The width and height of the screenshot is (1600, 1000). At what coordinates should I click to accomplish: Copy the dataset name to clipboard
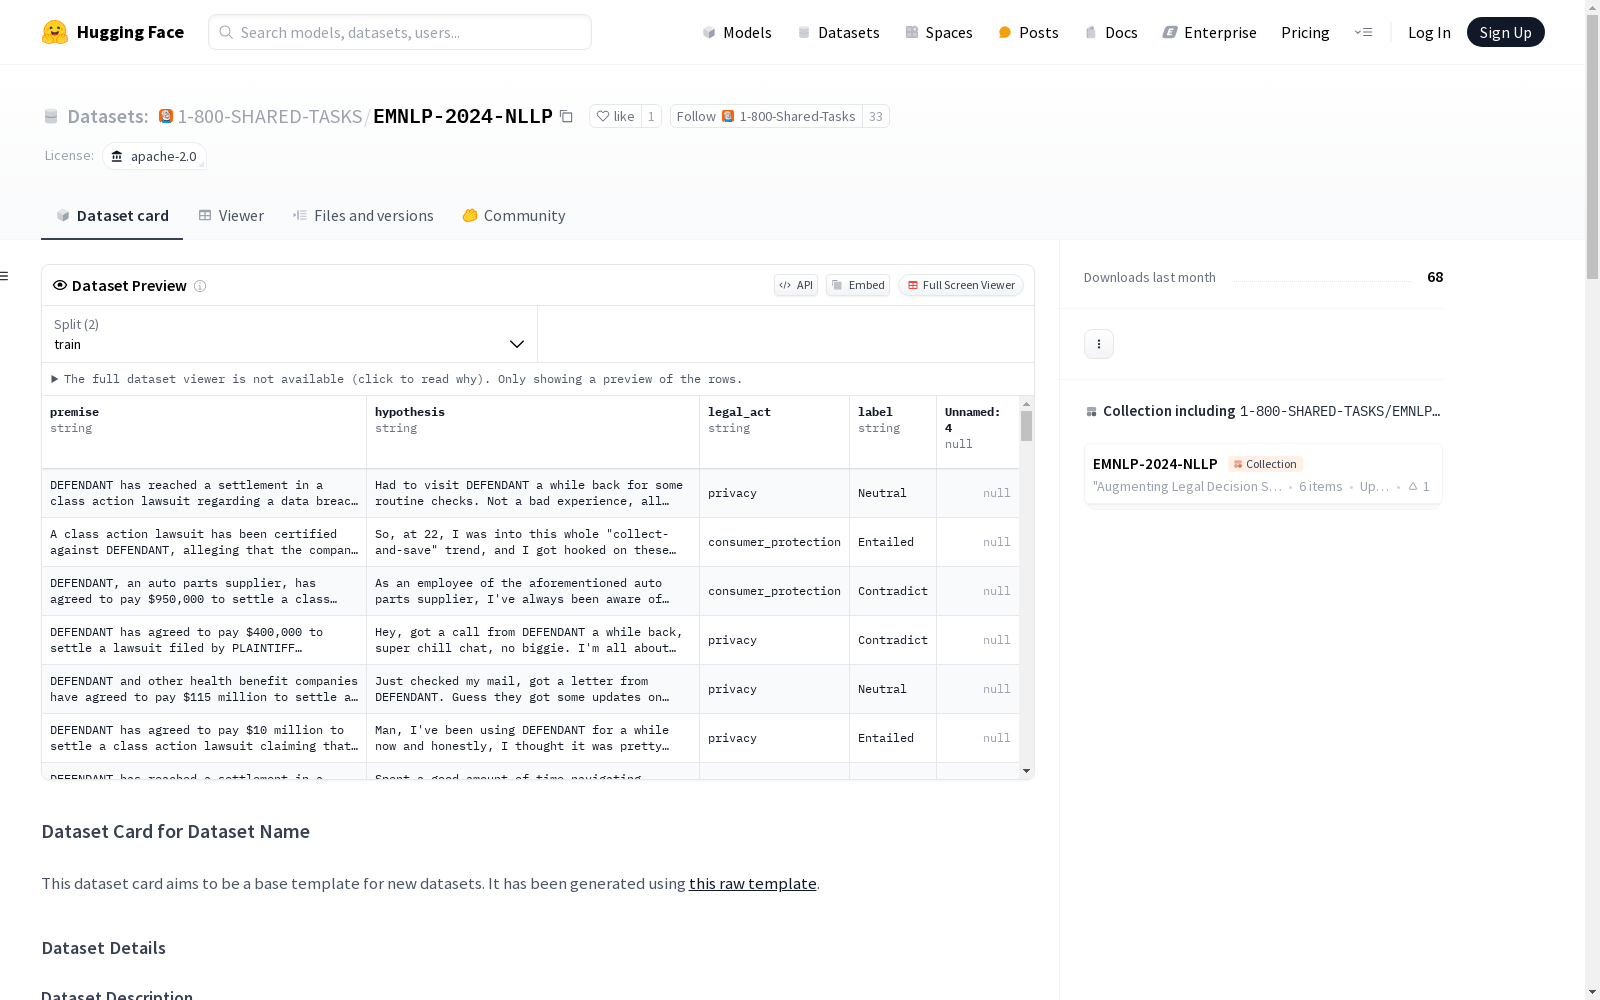pos(566,117)
